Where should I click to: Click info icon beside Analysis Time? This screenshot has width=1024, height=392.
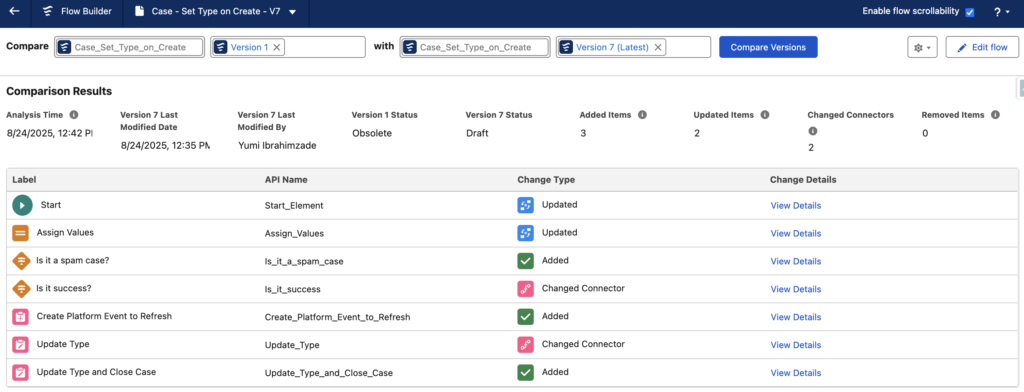point(74,115)
